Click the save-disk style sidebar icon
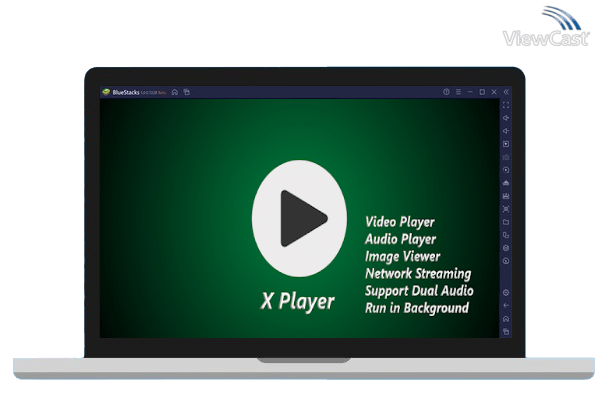This screenshot has width=602, height=414. pos(506,196)
